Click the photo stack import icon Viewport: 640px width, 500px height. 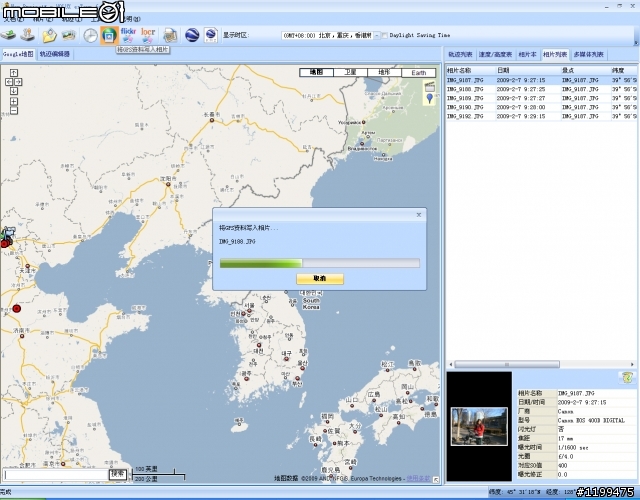pyautogui.click(x=69, y=36)
